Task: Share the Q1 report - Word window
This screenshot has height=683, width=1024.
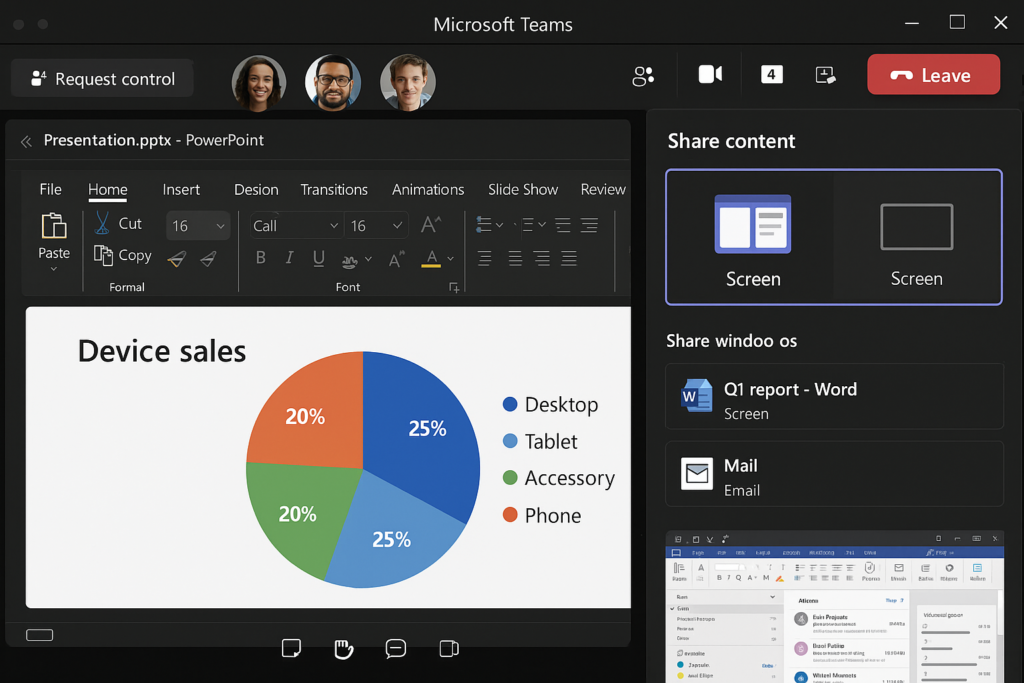Action: tap(834, 396)
